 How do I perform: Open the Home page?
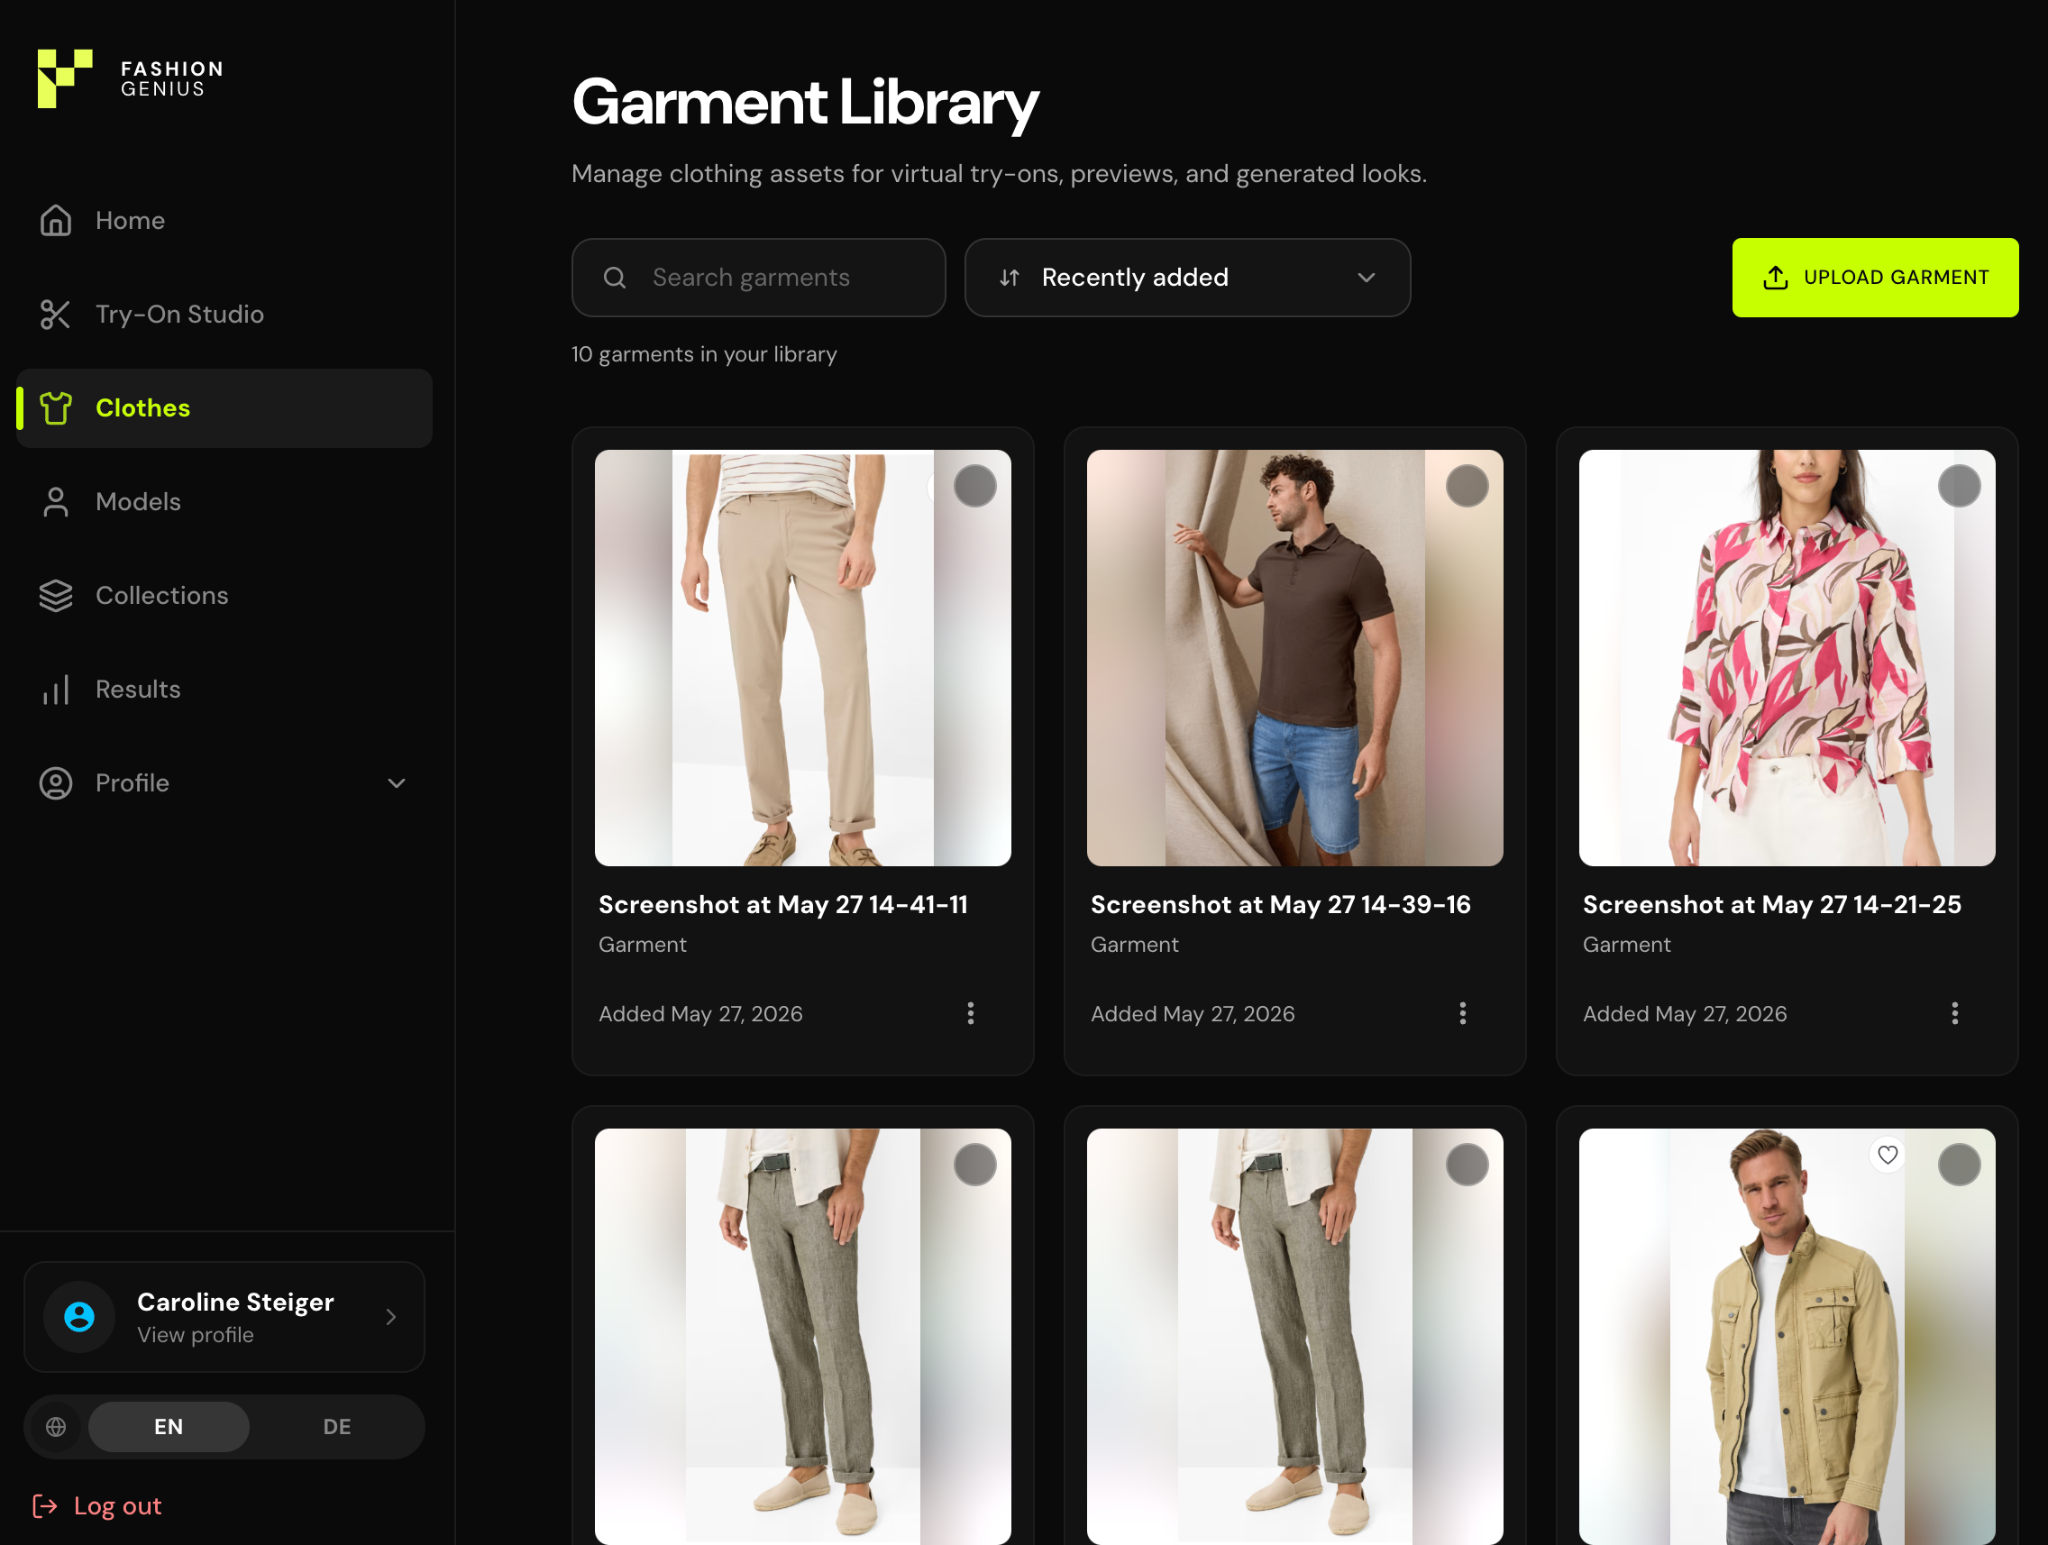pos(224,220)
